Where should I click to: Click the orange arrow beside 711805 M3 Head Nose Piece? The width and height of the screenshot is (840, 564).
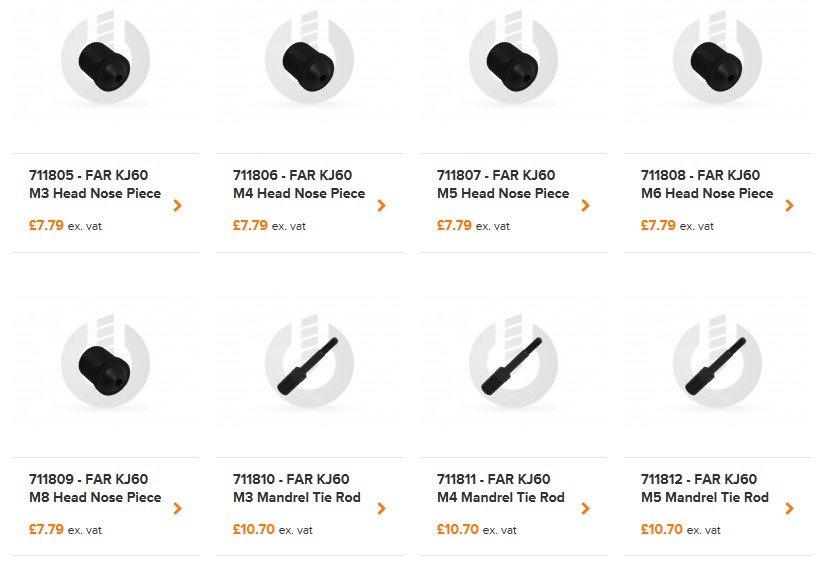178,206
